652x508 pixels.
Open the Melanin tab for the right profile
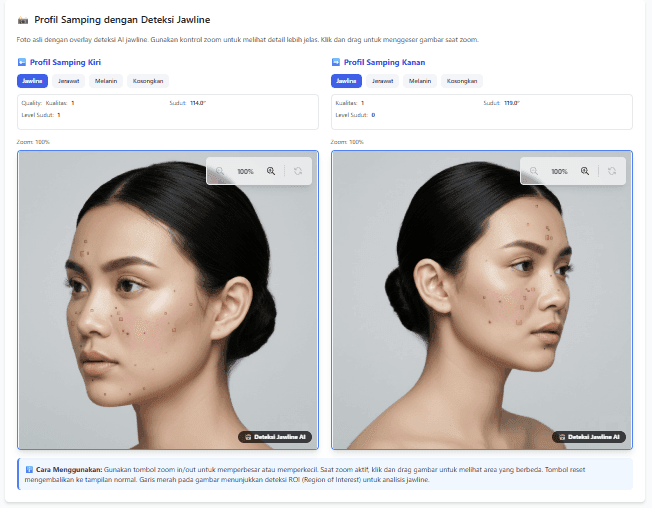click(420, 81)
